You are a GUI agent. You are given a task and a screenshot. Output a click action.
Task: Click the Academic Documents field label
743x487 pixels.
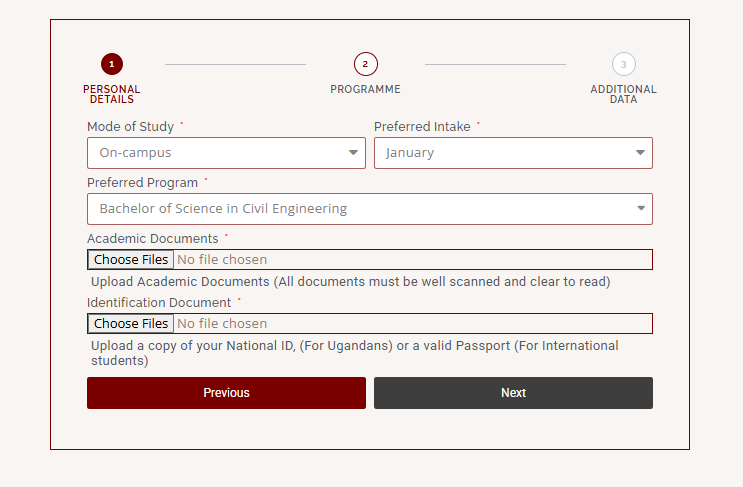tap(152, 239)
